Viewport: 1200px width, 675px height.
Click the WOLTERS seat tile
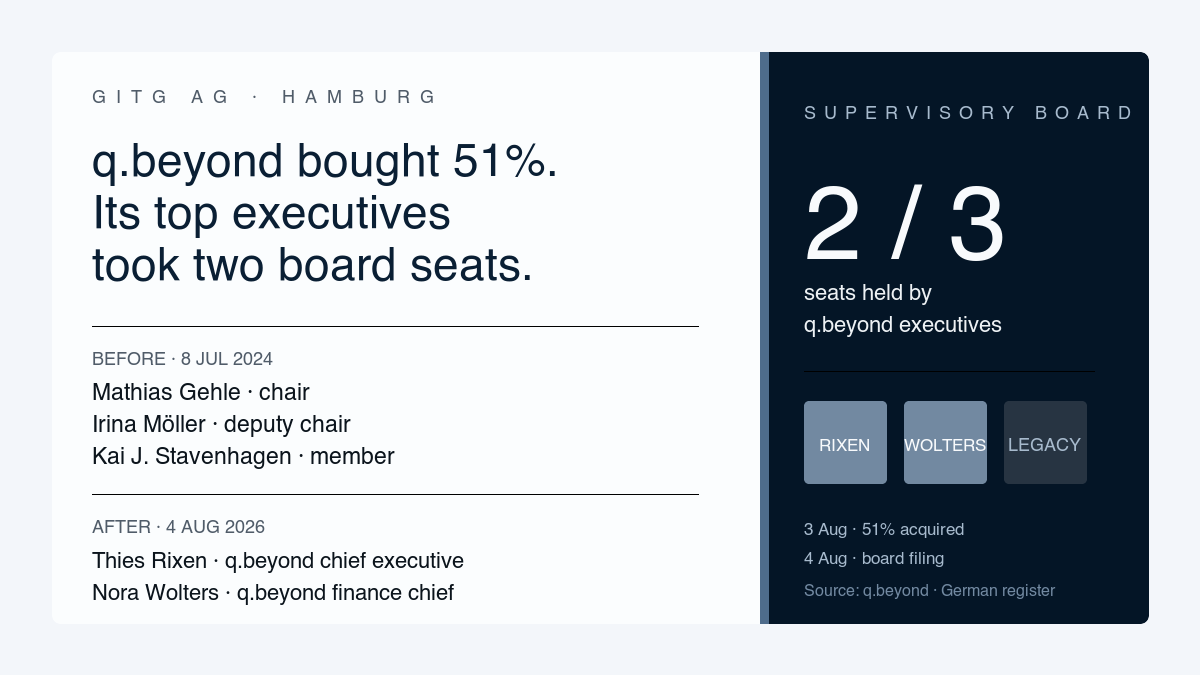click(945, 442)
